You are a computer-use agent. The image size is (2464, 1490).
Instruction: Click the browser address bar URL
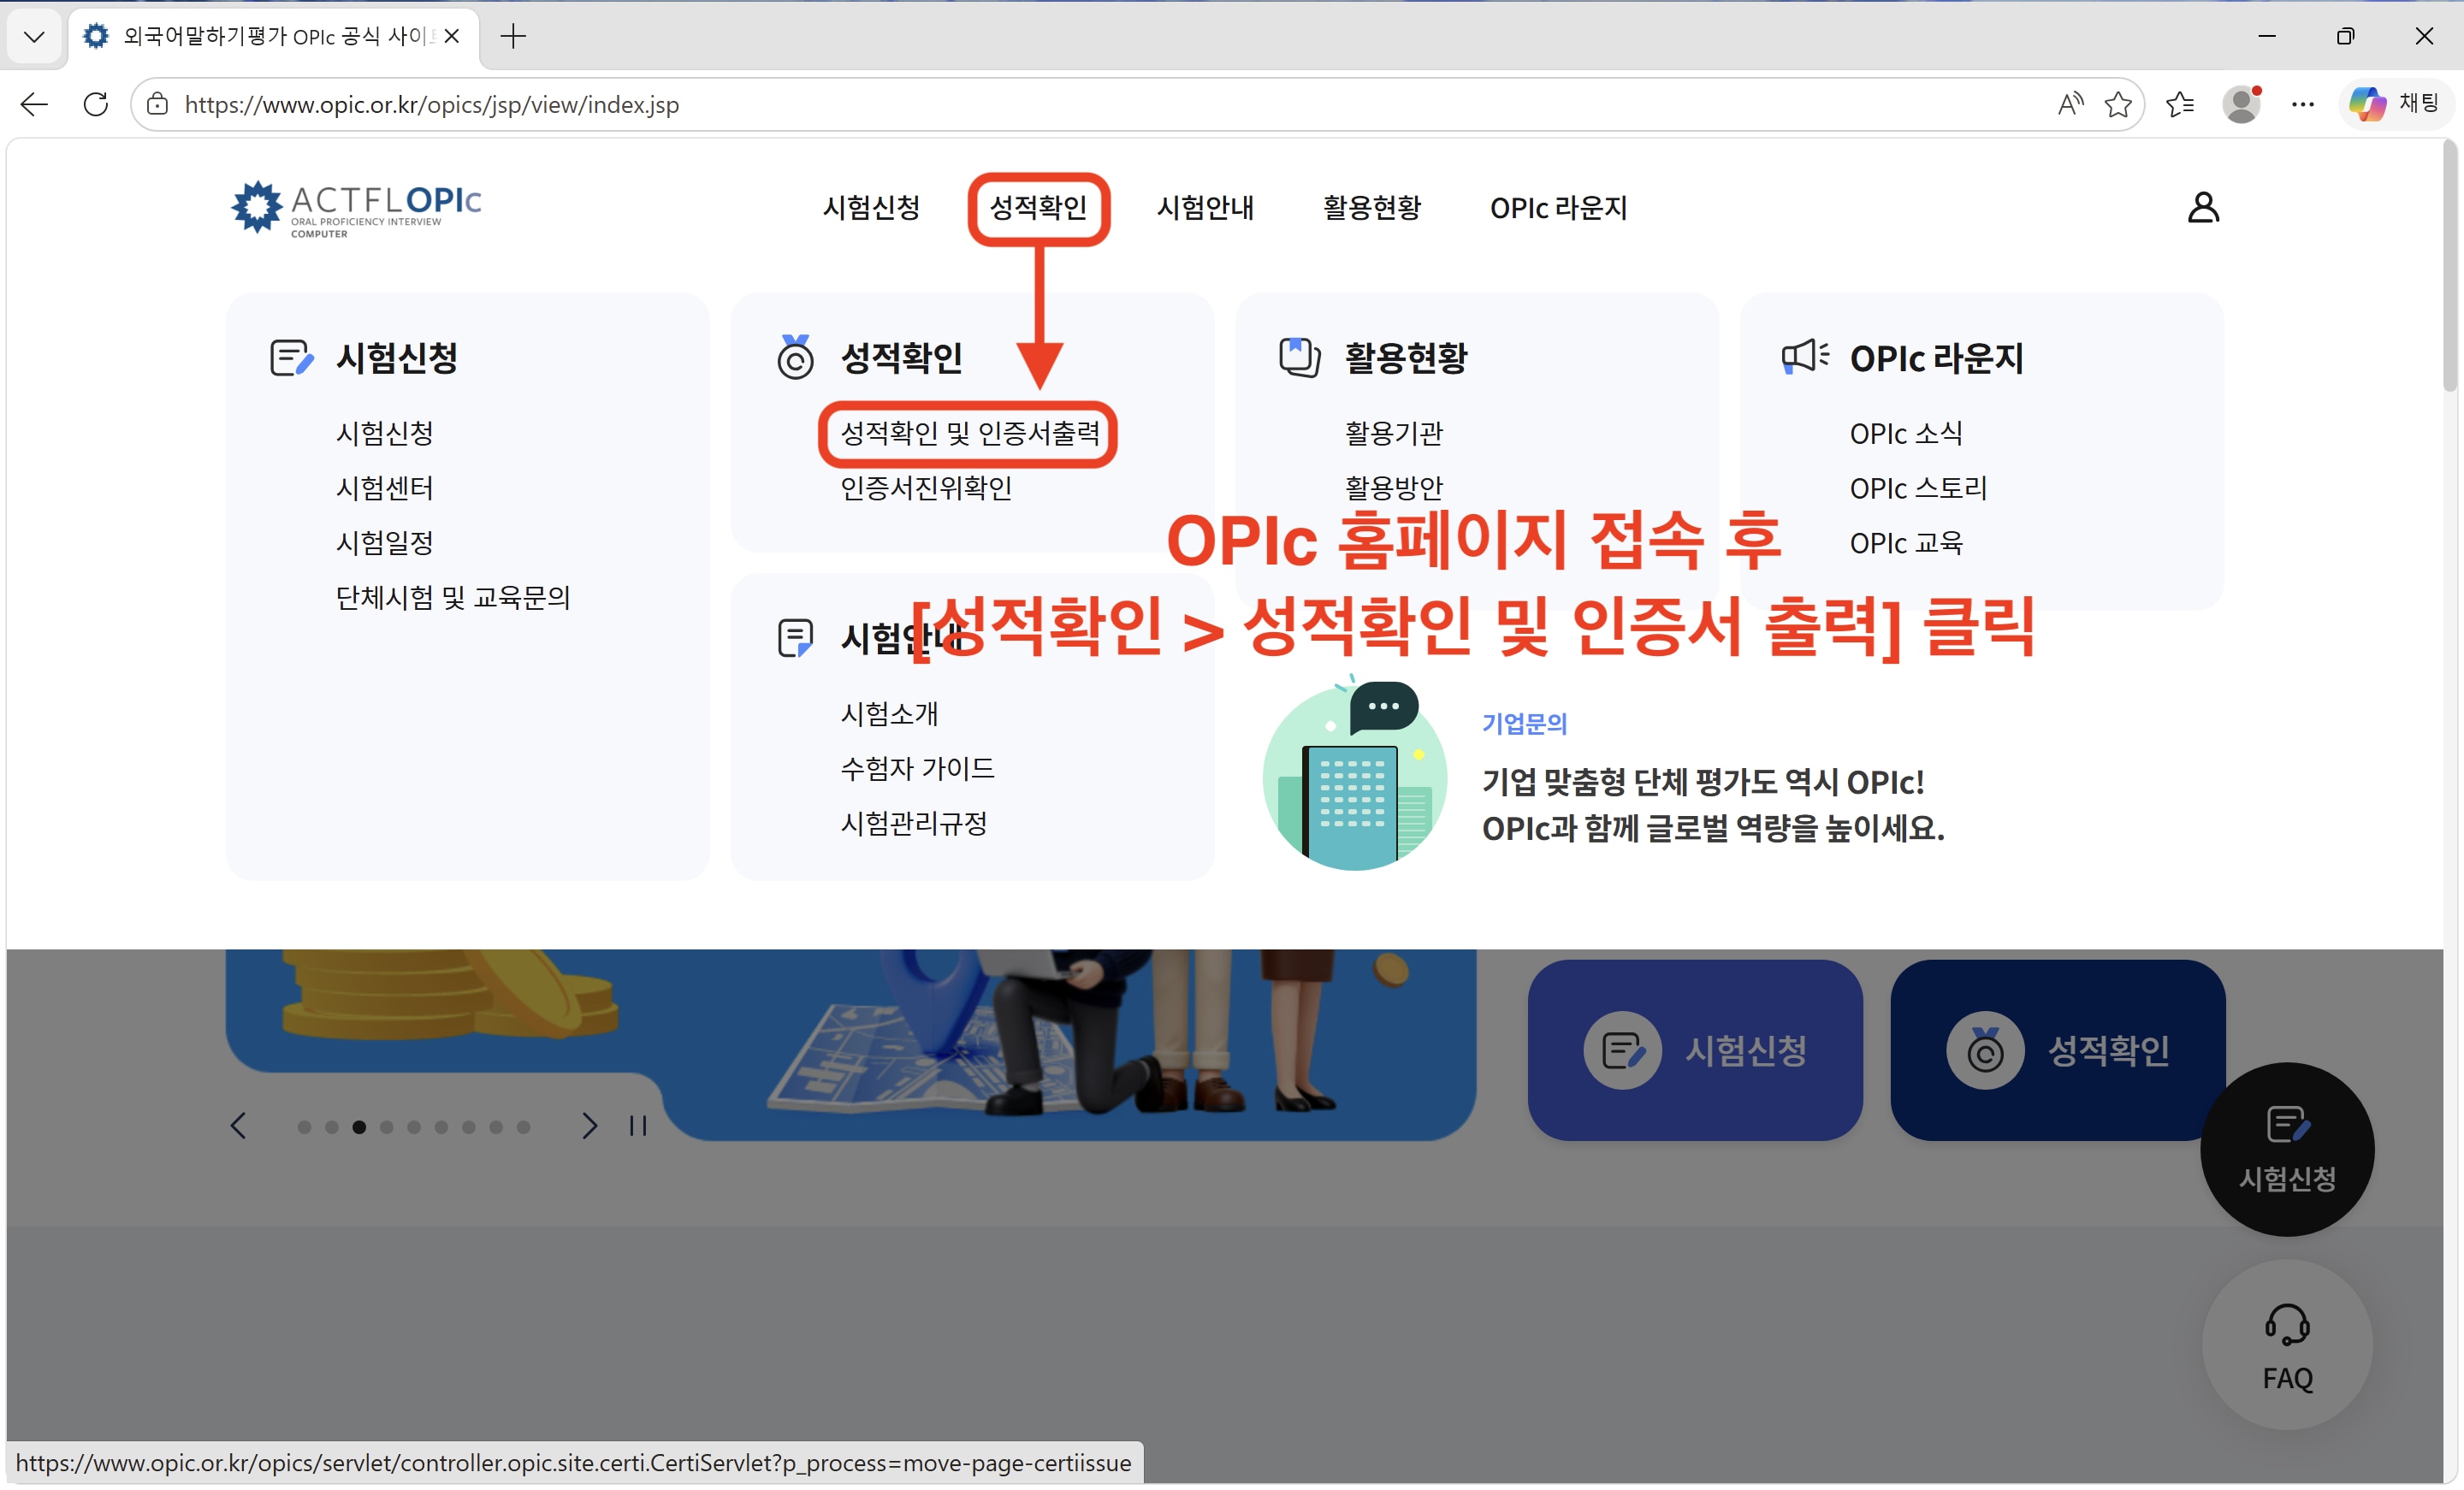point(432,104)
